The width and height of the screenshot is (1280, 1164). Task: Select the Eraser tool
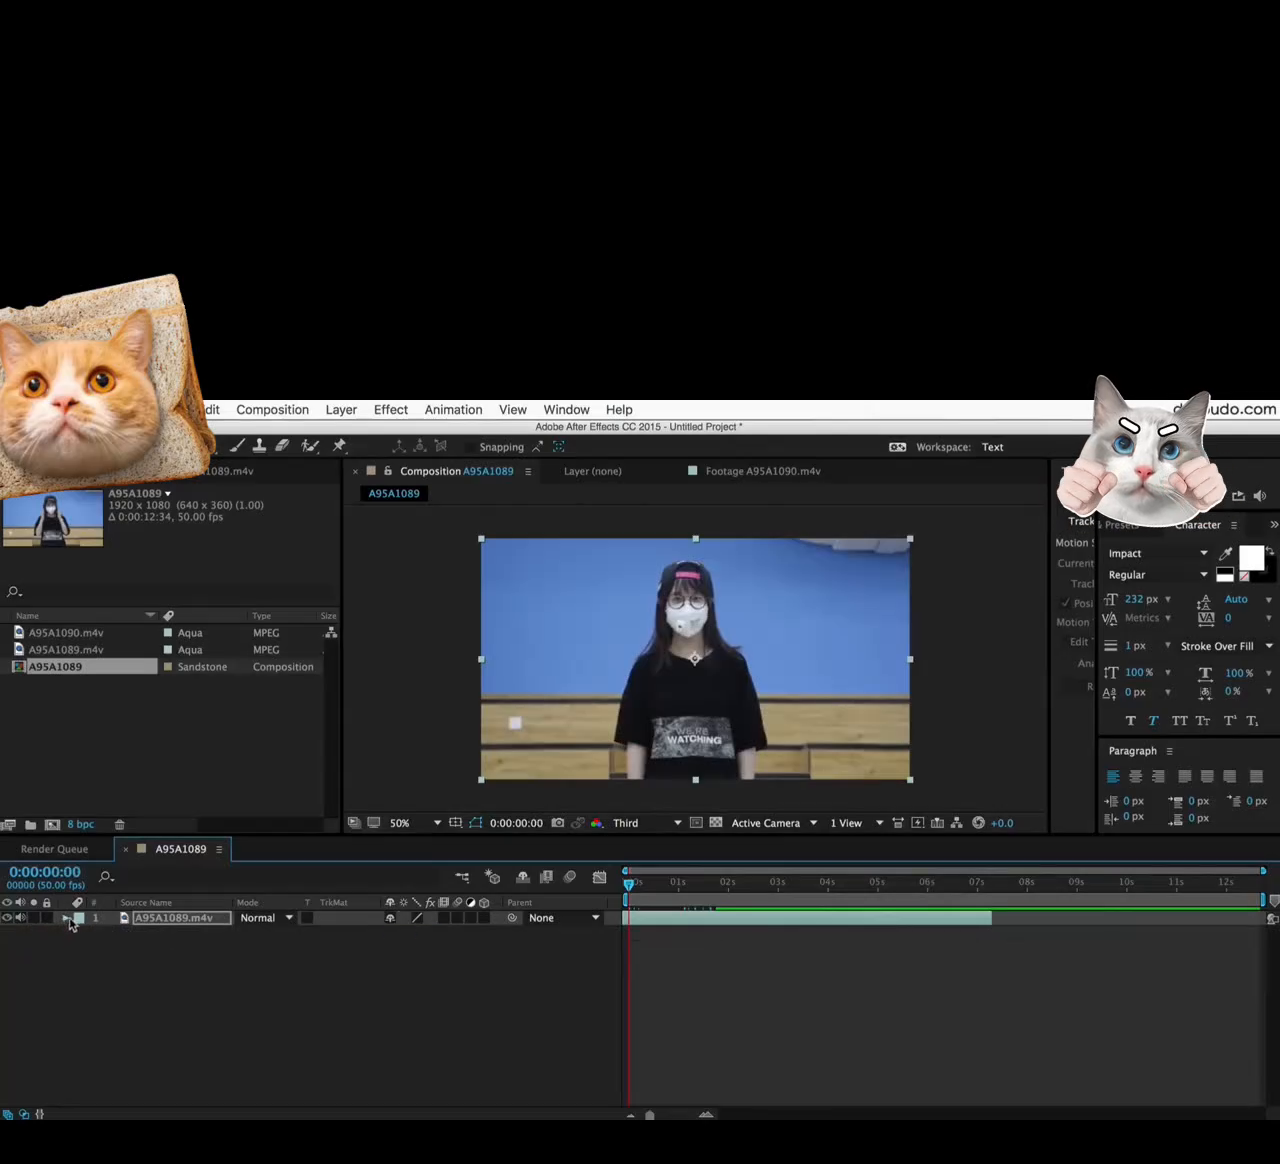click(x=282, y=446)
